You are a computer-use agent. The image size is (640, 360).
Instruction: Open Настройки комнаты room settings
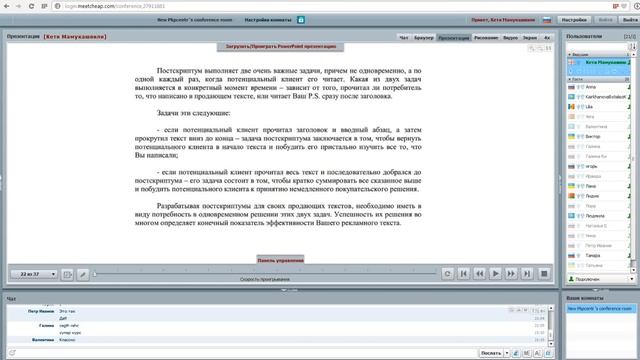(x=268, y=20)
